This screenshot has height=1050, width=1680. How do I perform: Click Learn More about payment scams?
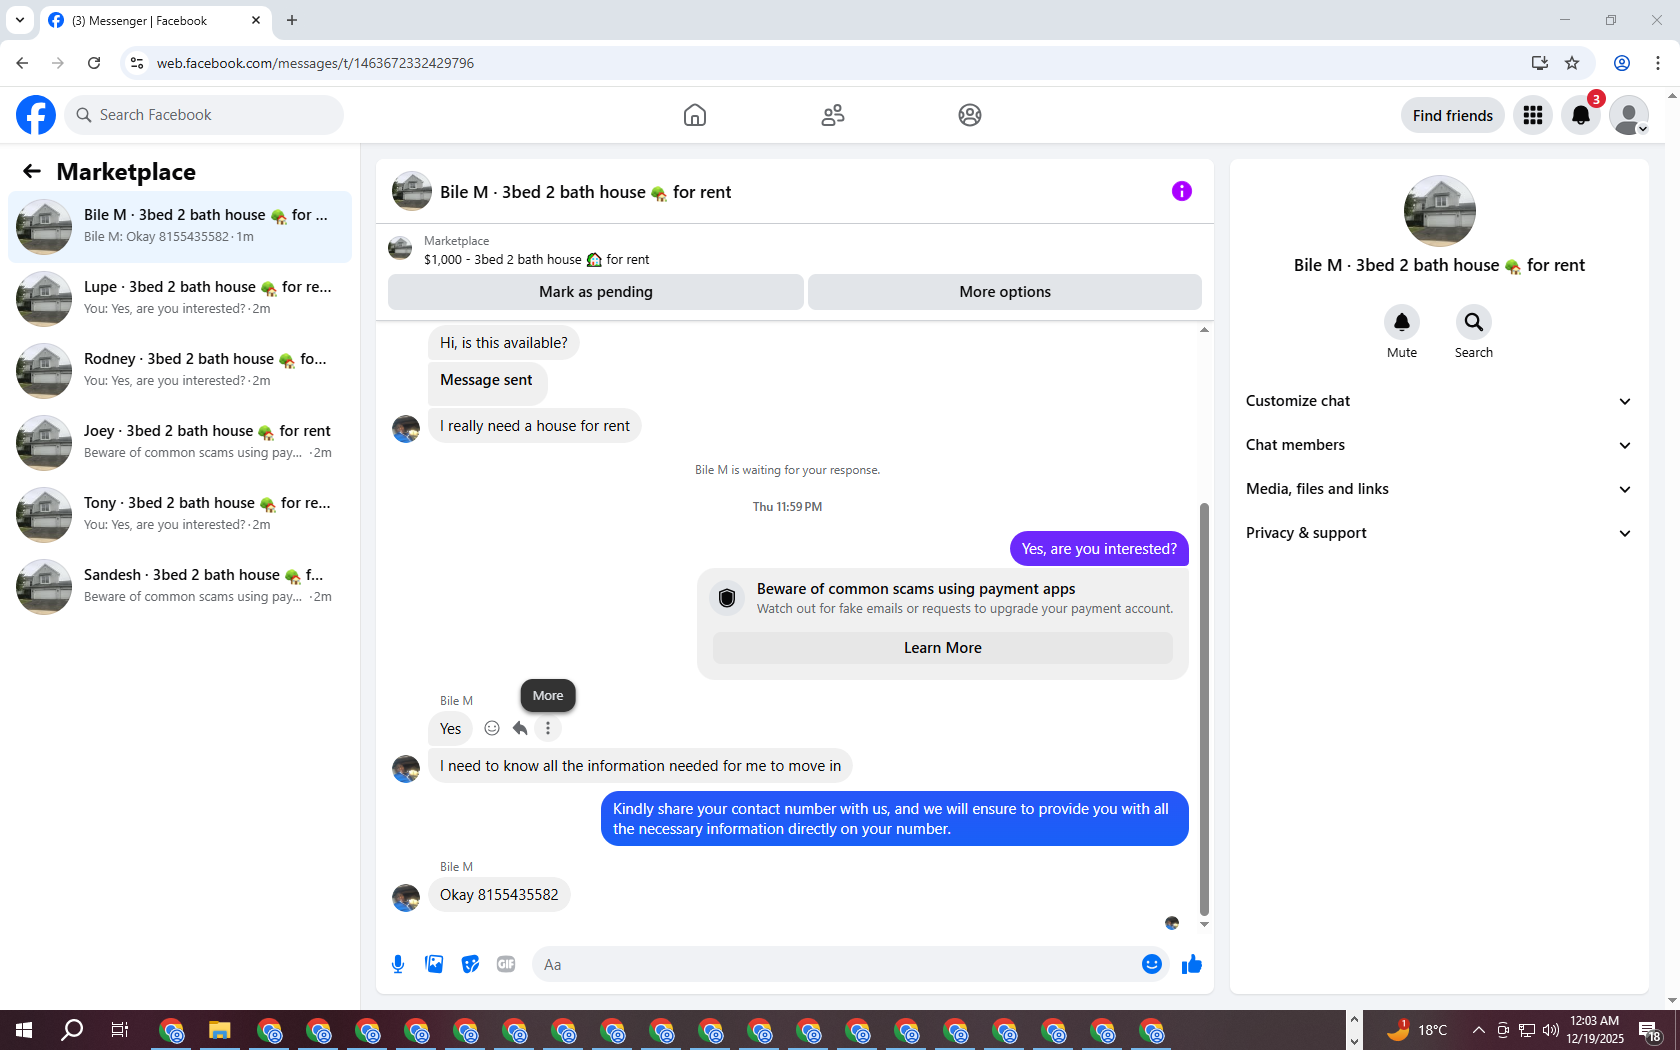[x=943, y=648]
